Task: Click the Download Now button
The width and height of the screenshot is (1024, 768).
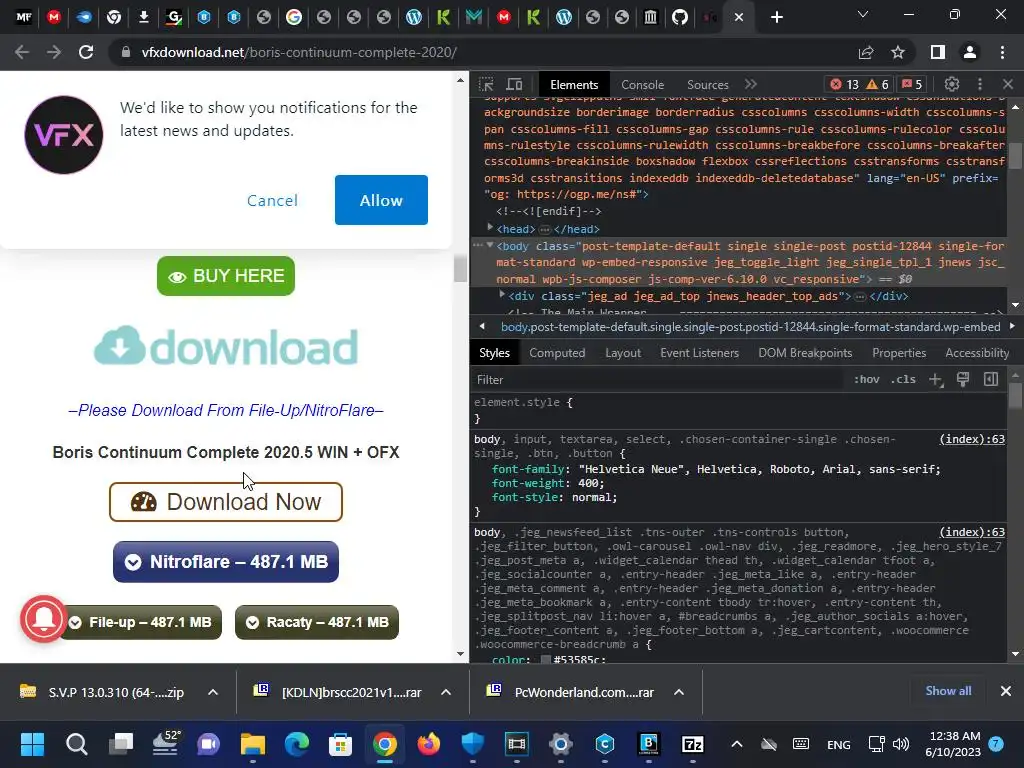Action: (x=226, y=502)
